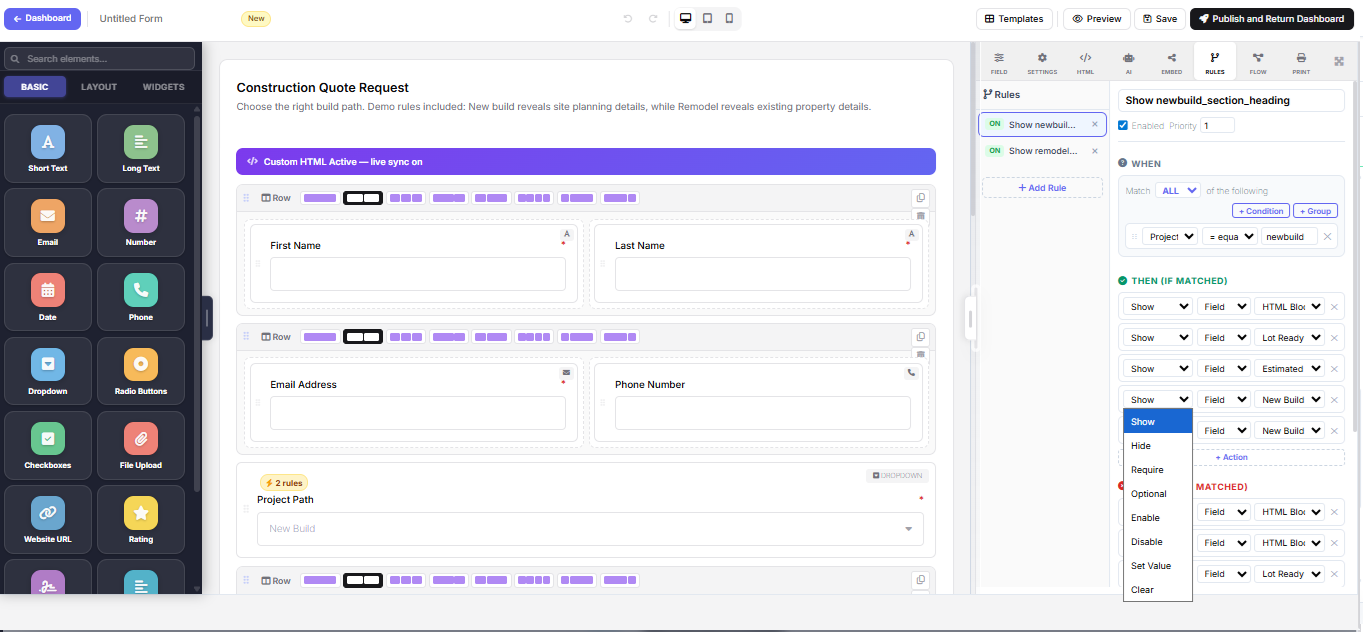Image resolution: width=1363 pixels, height=632 pixels.
Task: Choose Hide from the action list
Action: [x=1141, y=446]
